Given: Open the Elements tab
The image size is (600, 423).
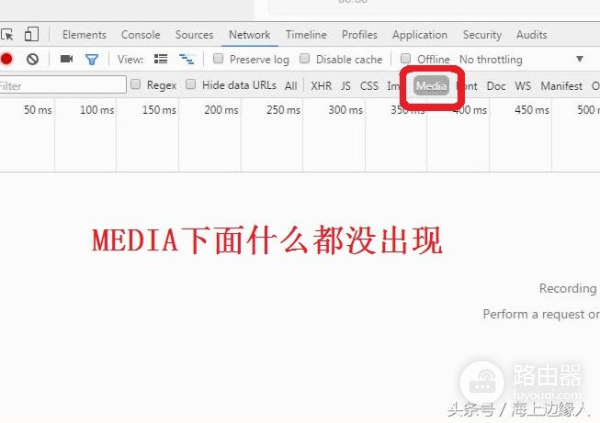Looking at the screenshot, I should (84, 35).
